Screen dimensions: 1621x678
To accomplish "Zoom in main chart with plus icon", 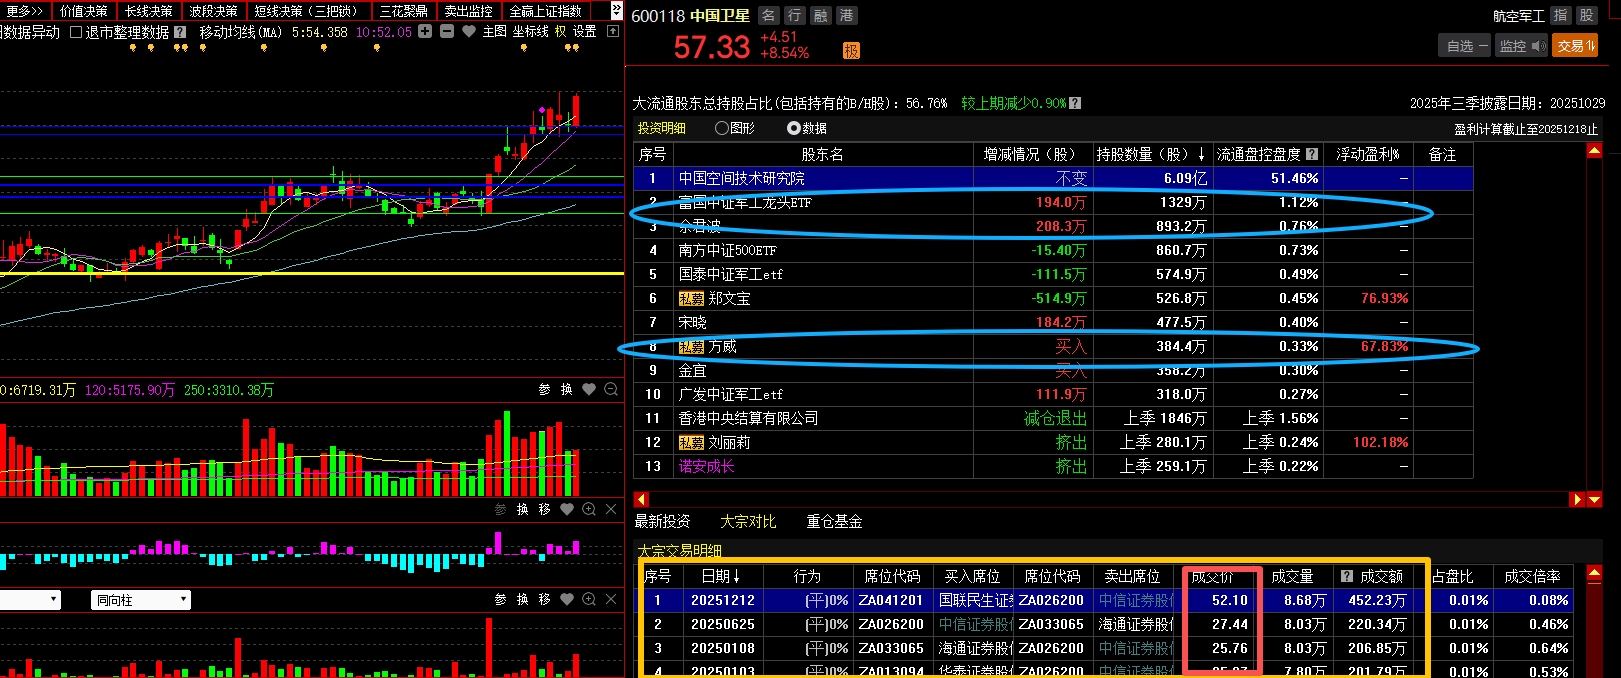I will click(425, 32).
